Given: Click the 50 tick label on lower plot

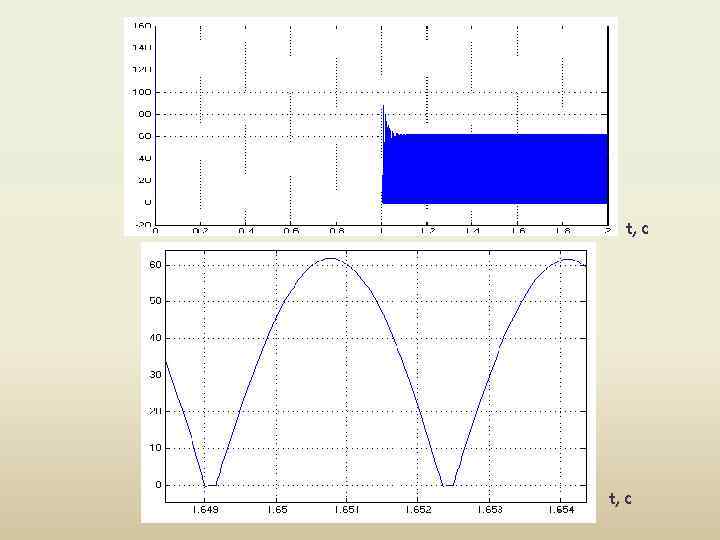Looking at the screenshot, I should point(155,301).
